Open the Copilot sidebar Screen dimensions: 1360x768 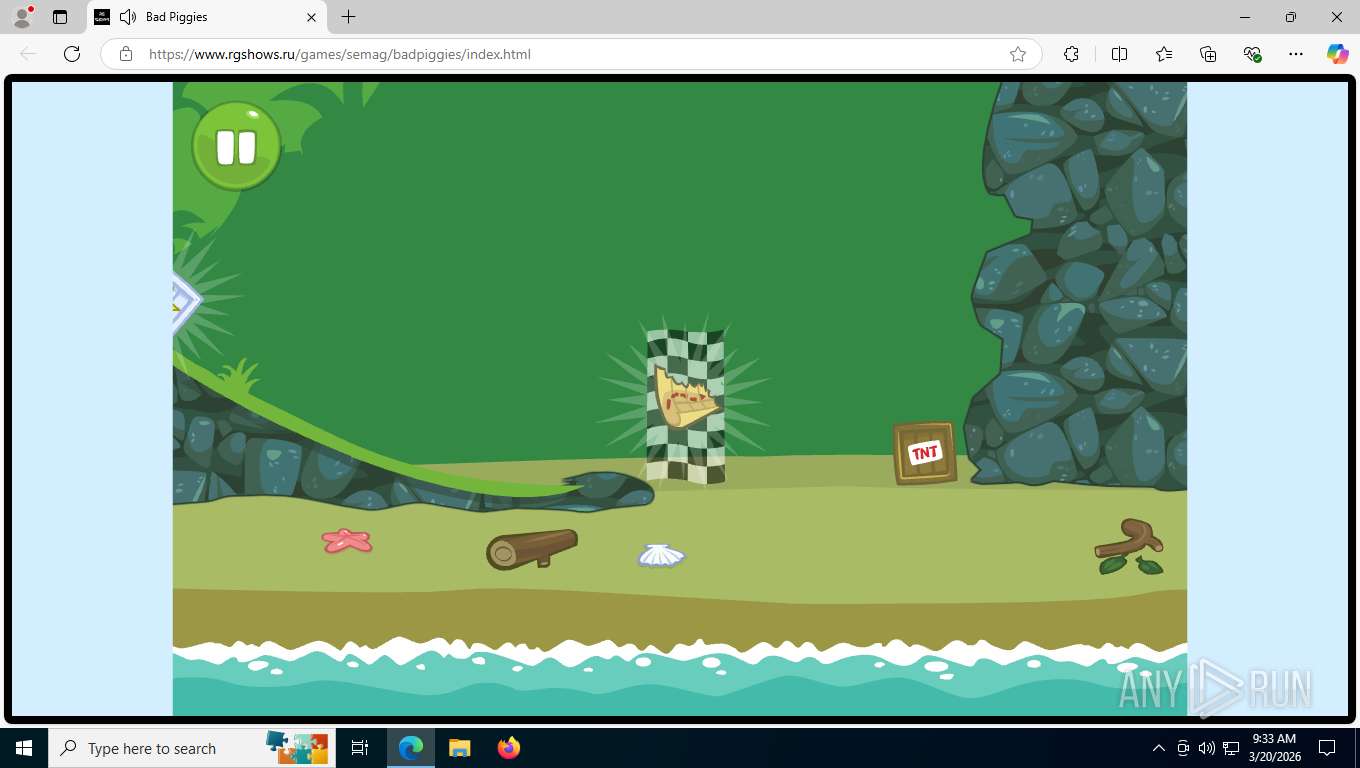click(x=1338, y=54)
